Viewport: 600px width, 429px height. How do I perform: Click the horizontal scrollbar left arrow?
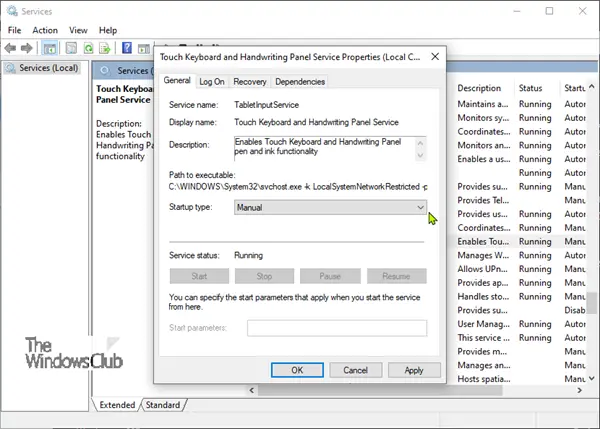click(251, 390)
